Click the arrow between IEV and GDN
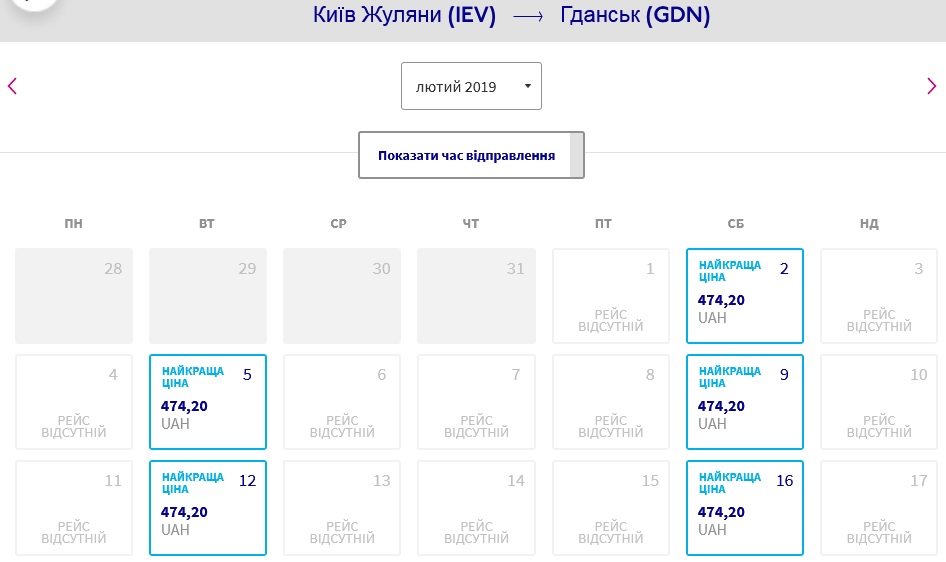The height and width of the screenshot is (562, 946). coord(528,16)
